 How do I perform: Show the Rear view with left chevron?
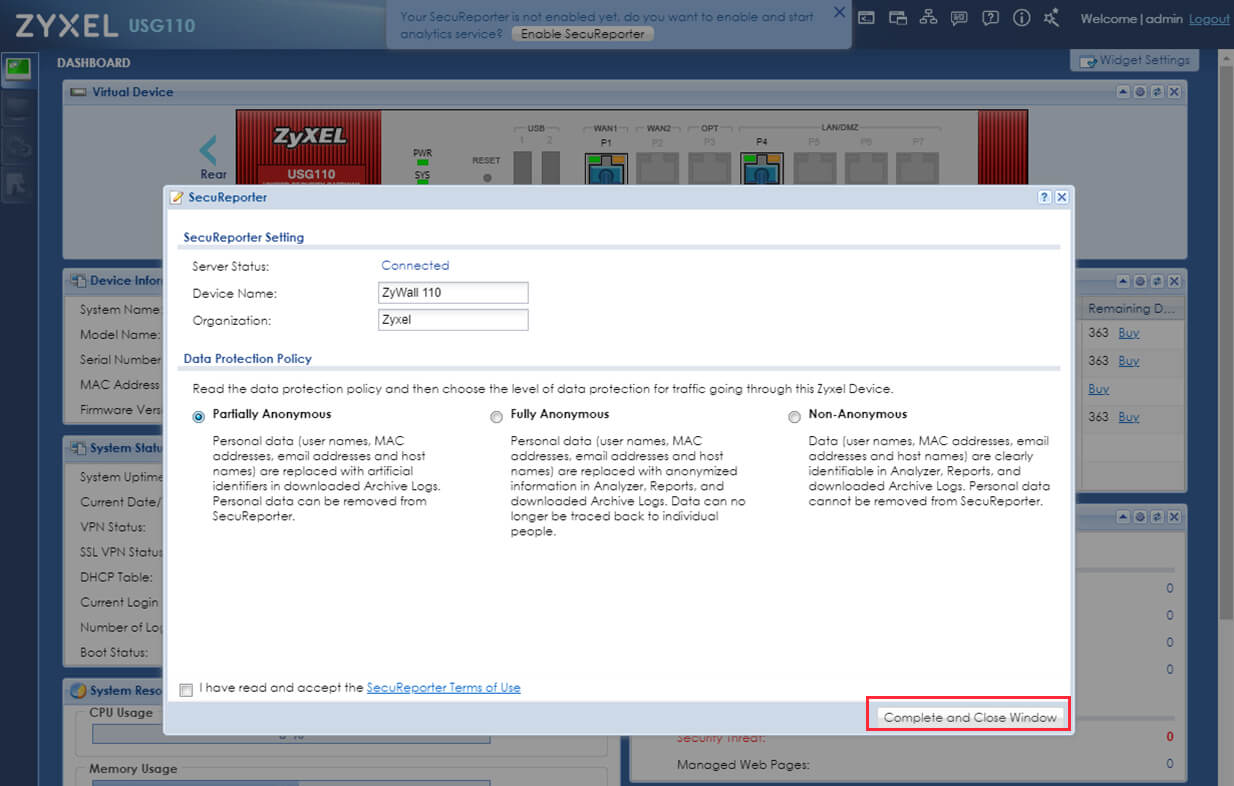pos(208,151)
